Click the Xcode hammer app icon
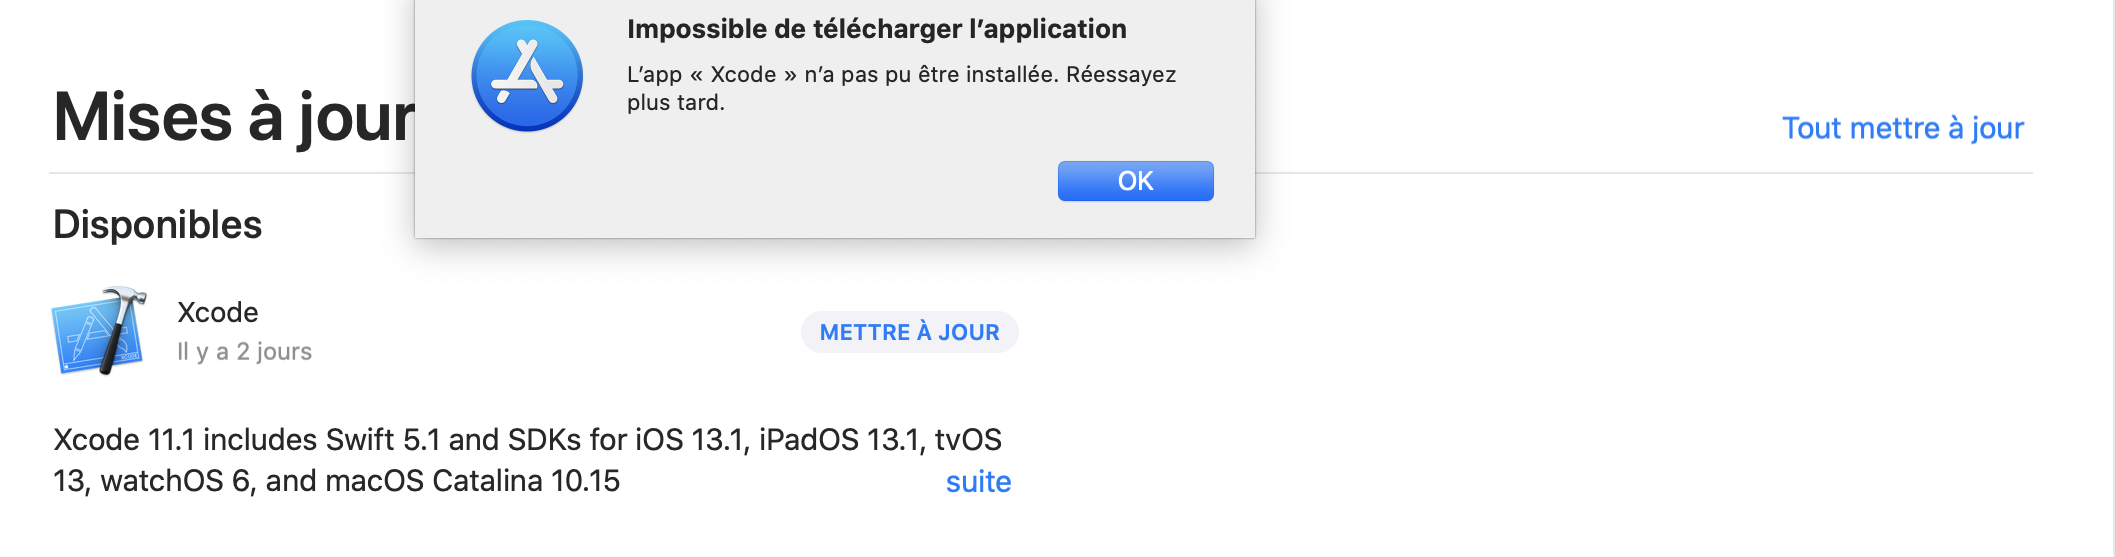2115x557 pixels. (99, 331)
